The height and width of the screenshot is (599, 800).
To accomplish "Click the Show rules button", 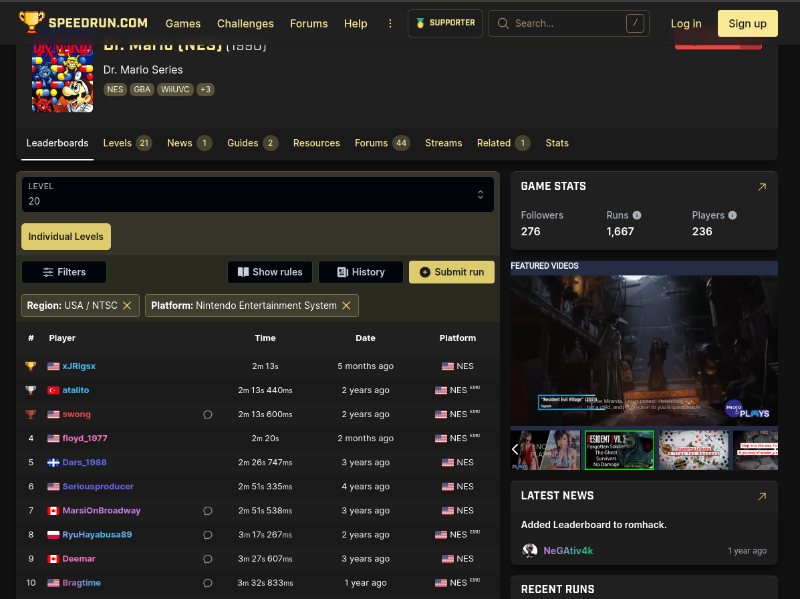I will pos(270,272).
